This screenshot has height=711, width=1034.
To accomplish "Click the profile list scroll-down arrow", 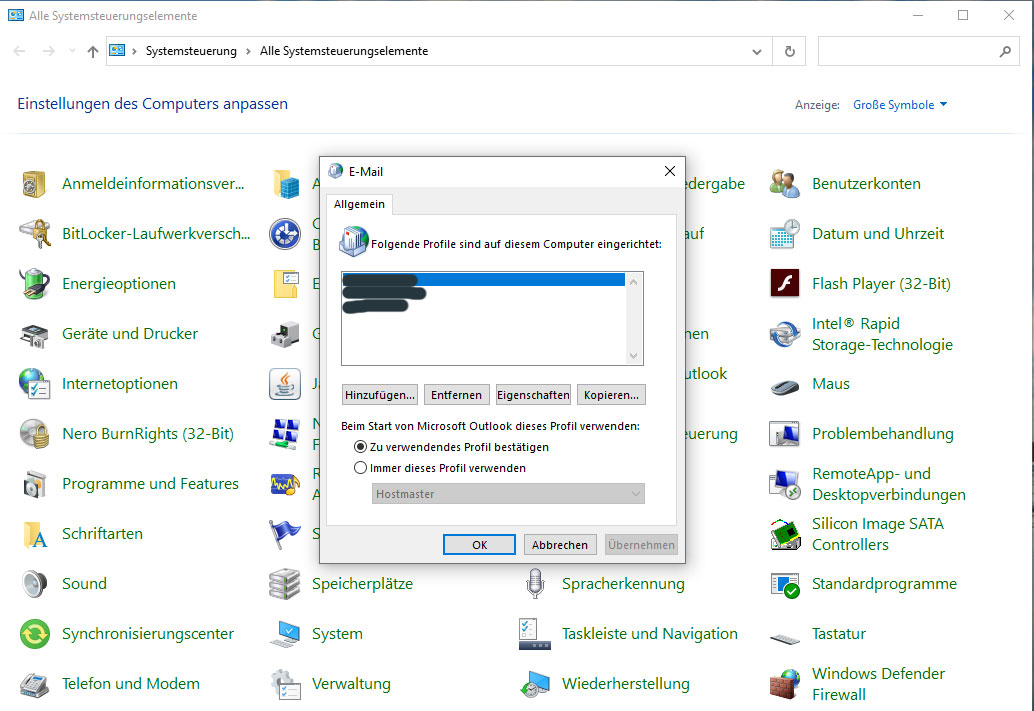I will [x=634, y=356].
